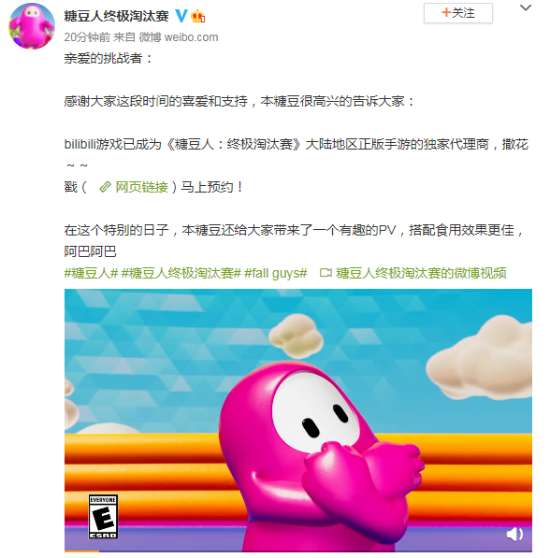Open the #糖豆人# hashtag topic
Viewport: 550px width, 558px height.
pos(91,273)
